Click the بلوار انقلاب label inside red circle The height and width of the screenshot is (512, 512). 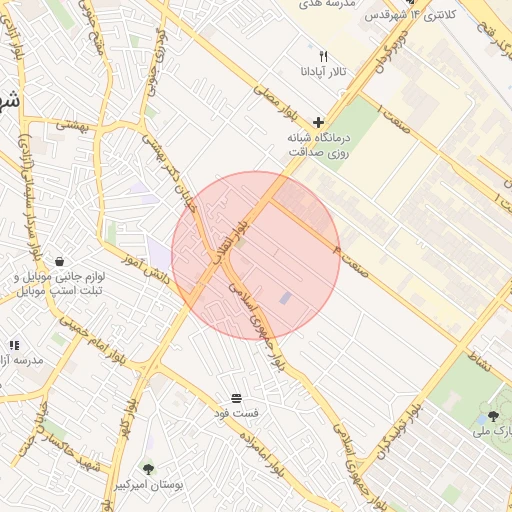coord(232,242)
